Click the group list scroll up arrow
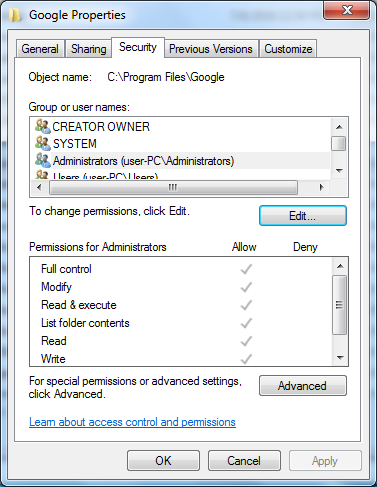Viewport: 377px width, 487px height. point(339,127)
